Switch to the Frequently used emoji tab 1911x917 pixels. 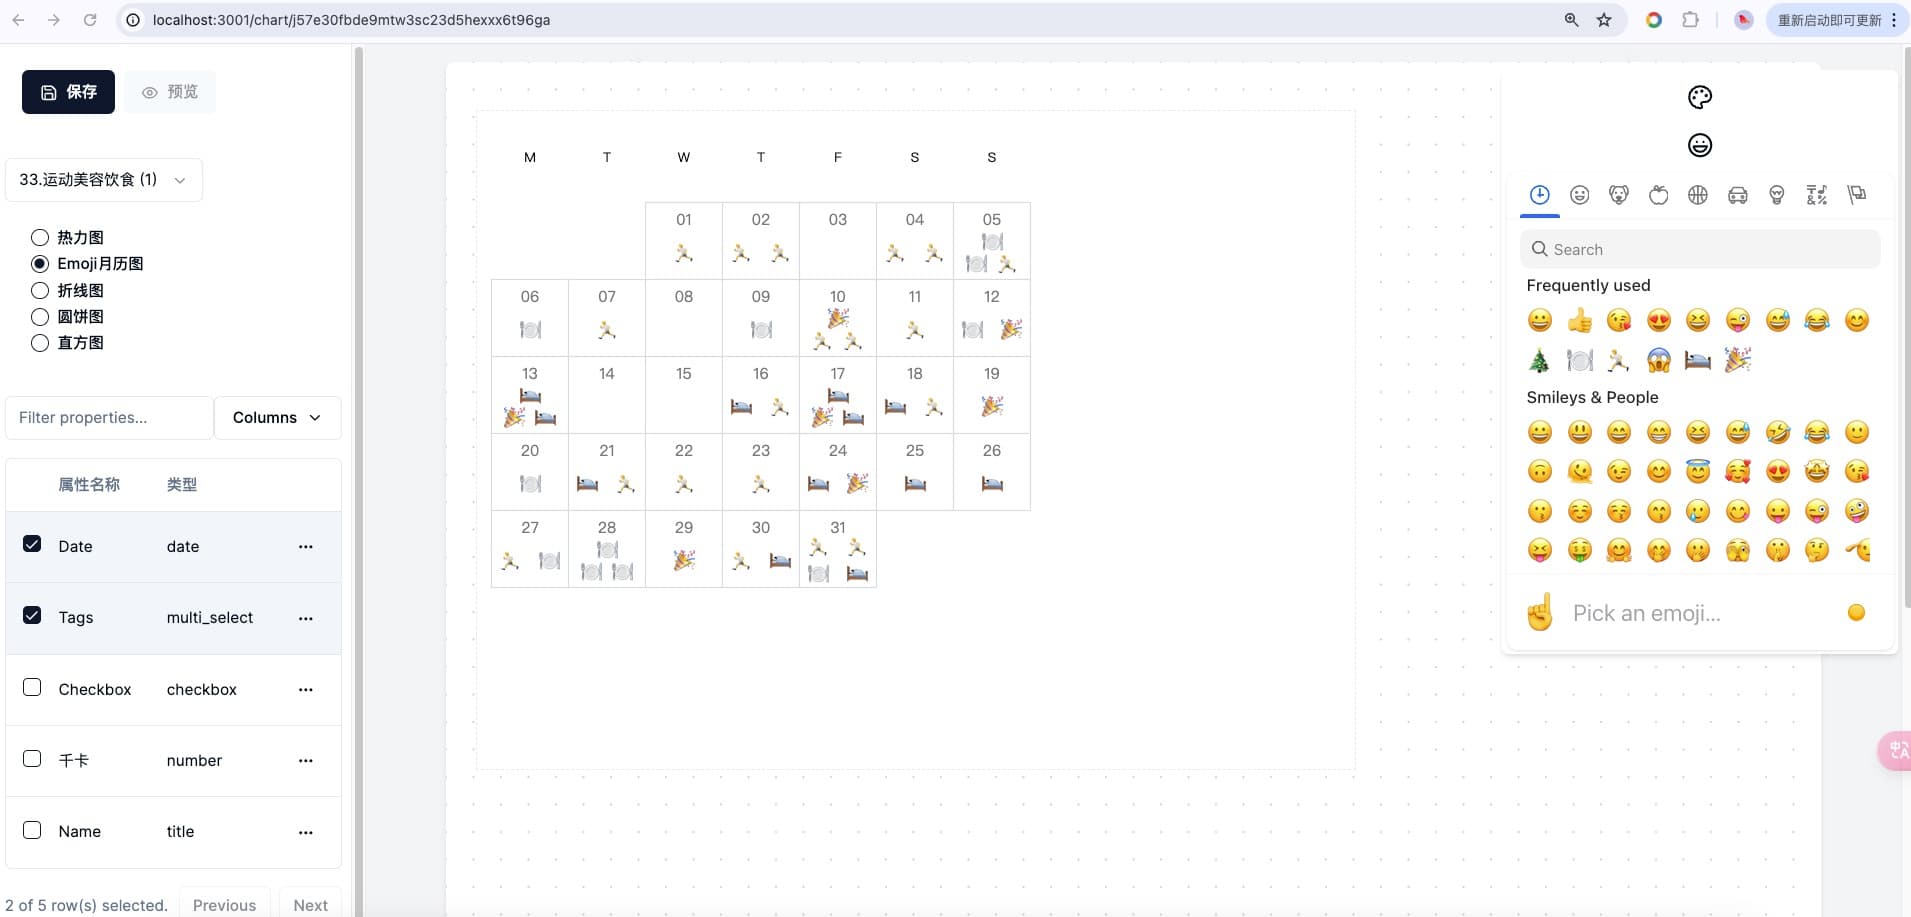(x=1539, y=195)
